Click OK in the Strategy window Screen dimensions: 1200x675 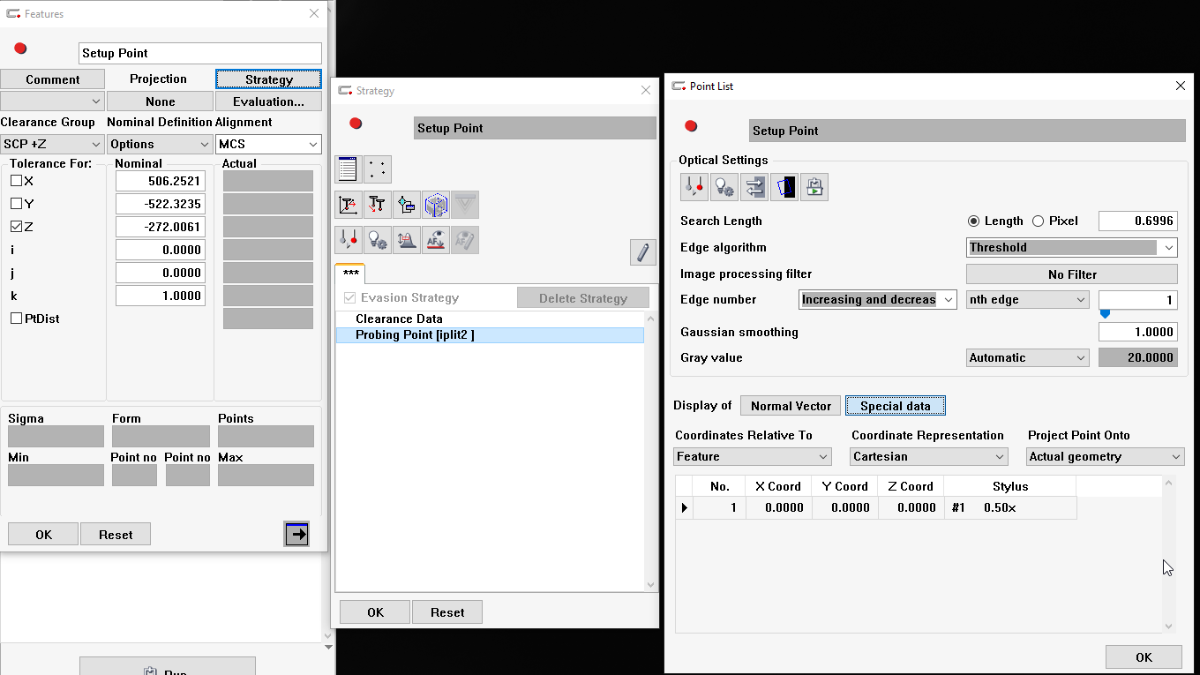pos(375,612)
